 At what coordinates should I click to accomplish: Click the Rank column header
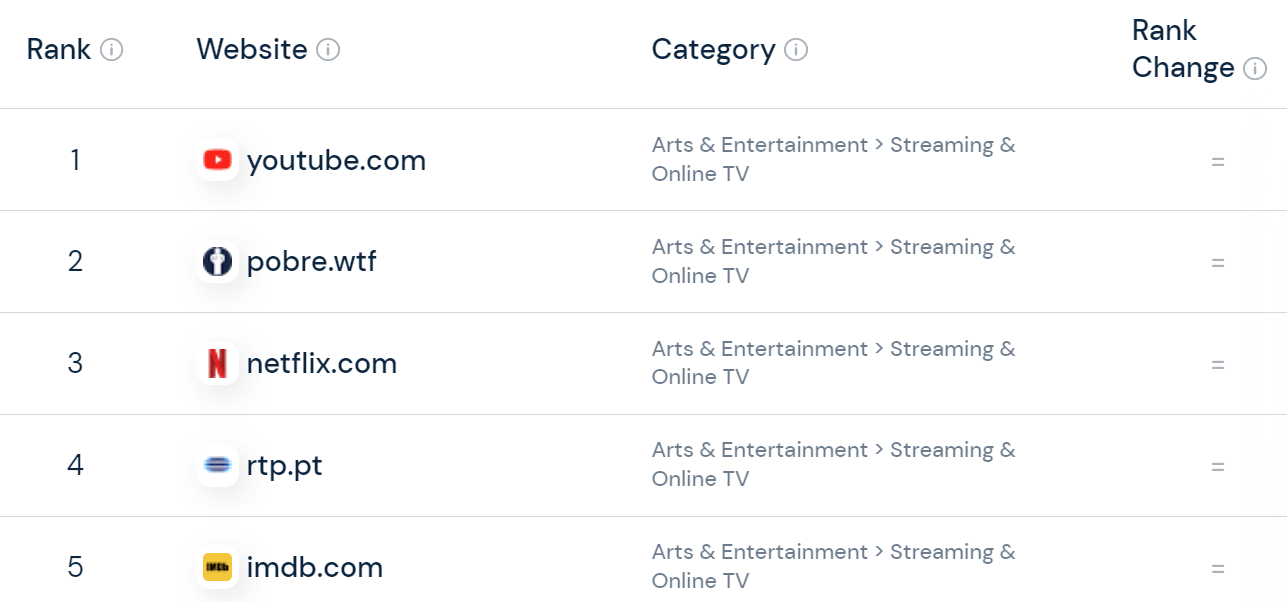click(x=59, y=49)
